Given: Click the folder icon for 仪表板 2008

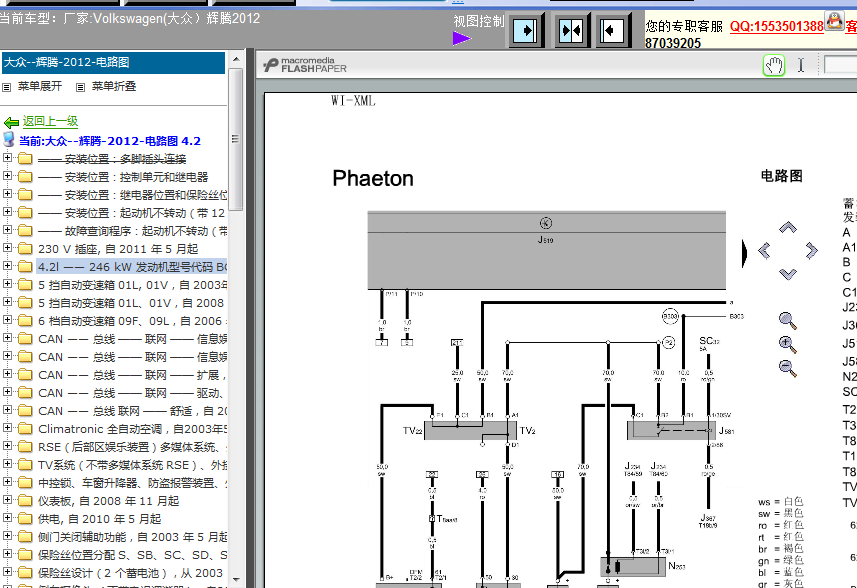Looking at the screenshot, I should click(x=25, y=501).
